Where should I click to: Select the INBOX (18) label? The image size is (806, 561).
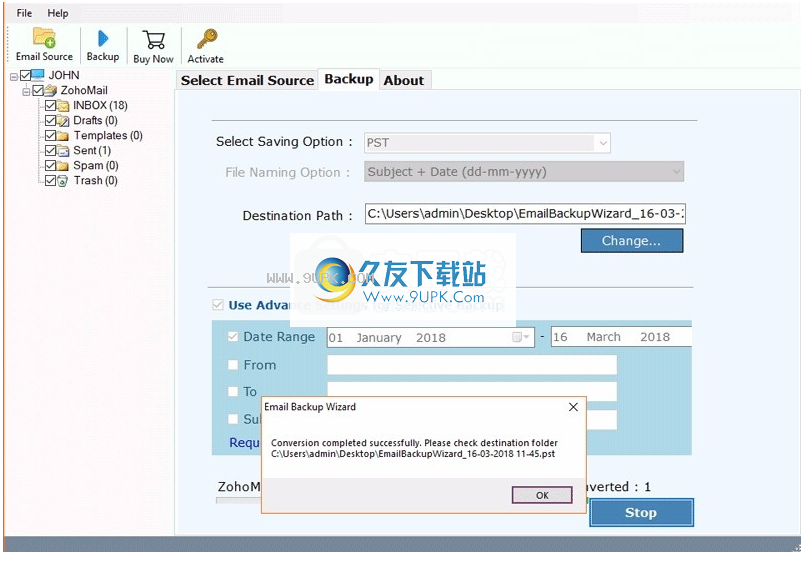[x=100, y=105]
